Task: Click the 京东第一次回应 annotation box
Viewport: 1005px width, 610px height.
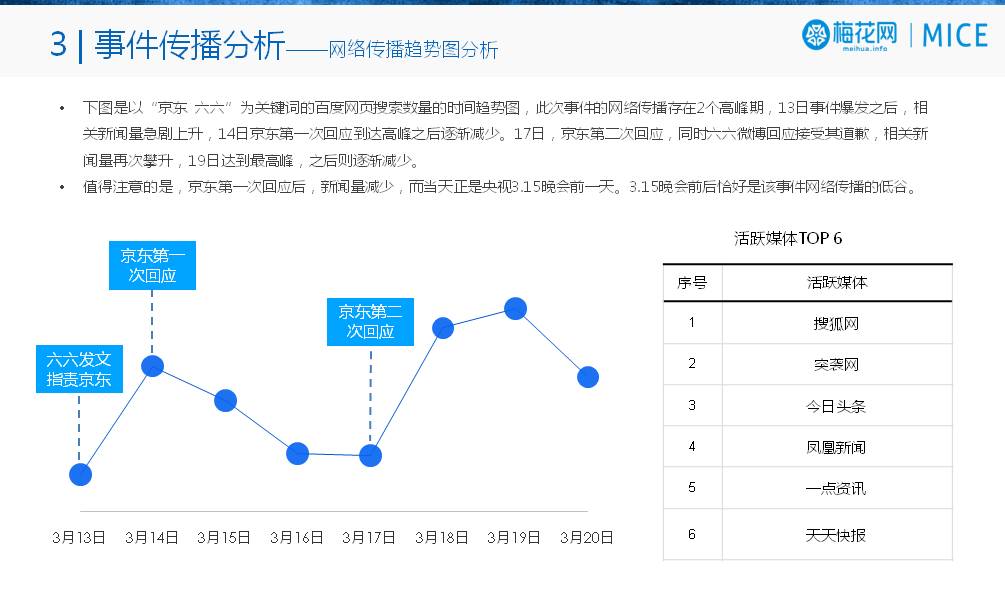Action: coord(152,265)
